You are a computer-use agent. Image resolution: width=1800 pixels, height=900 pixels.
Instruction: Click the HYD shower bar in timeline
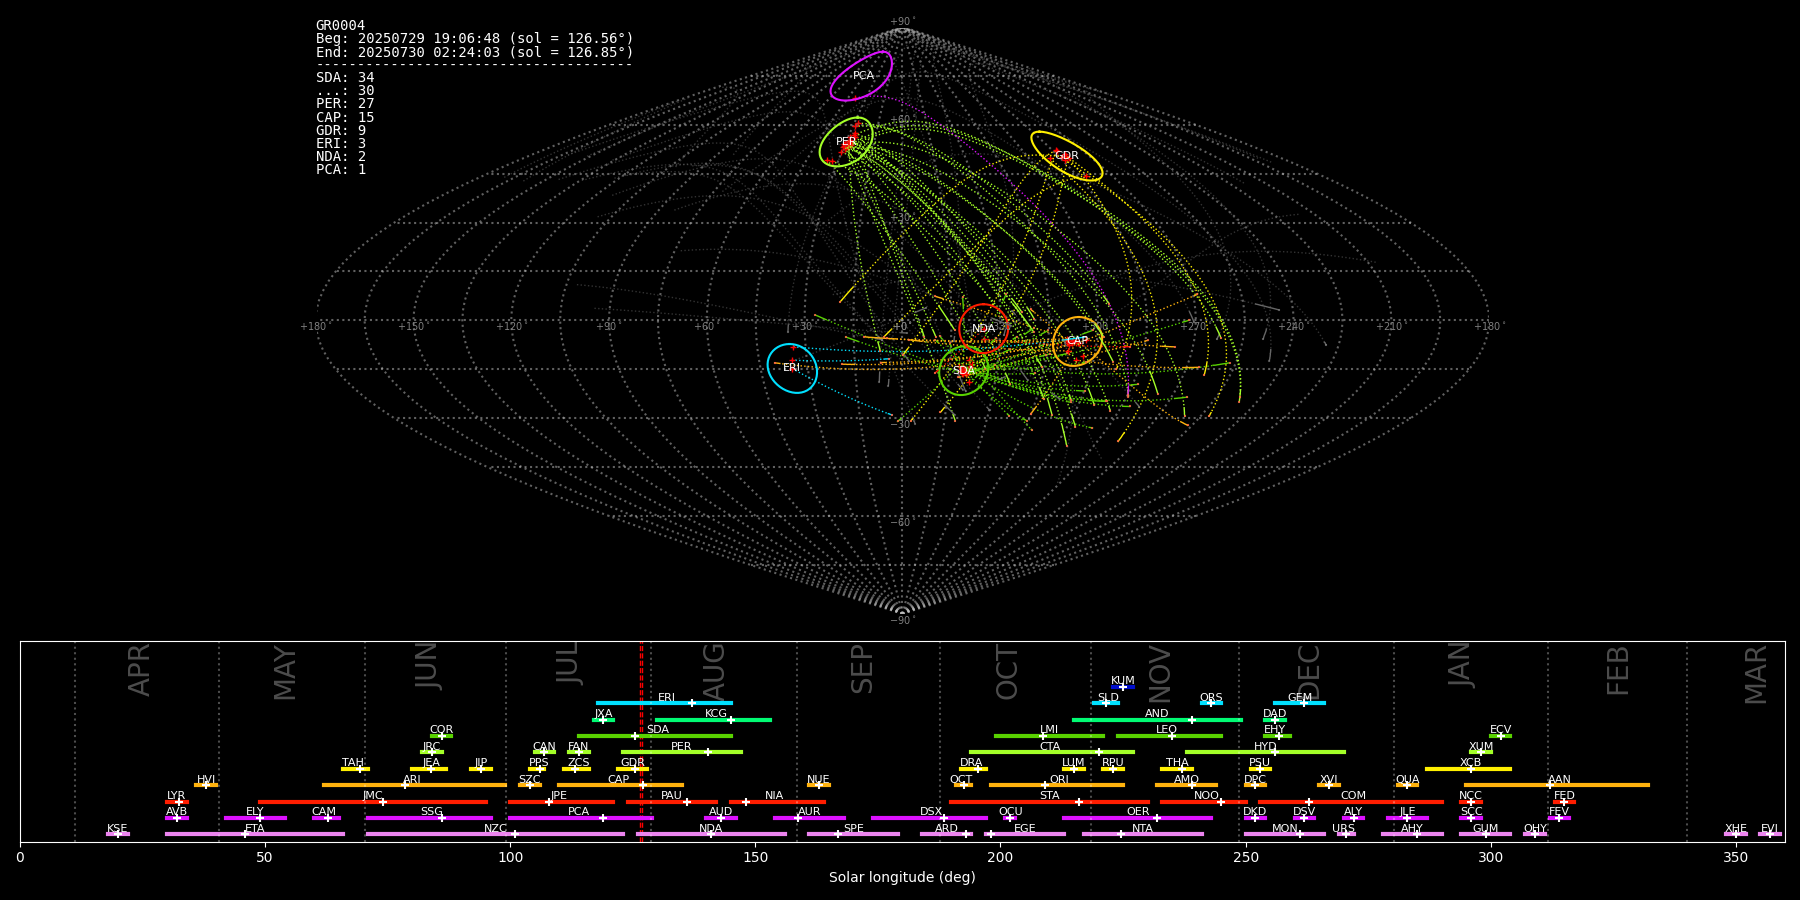(x=1265, y=752)
